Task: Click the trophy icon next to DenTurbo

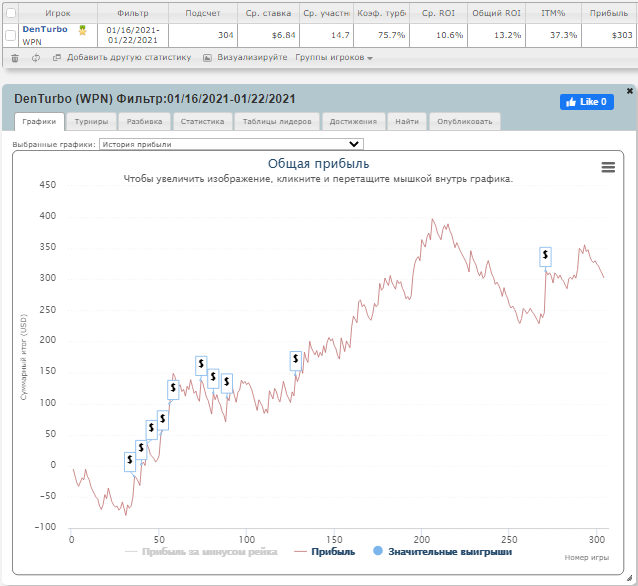Action: (x=83, y=31)
